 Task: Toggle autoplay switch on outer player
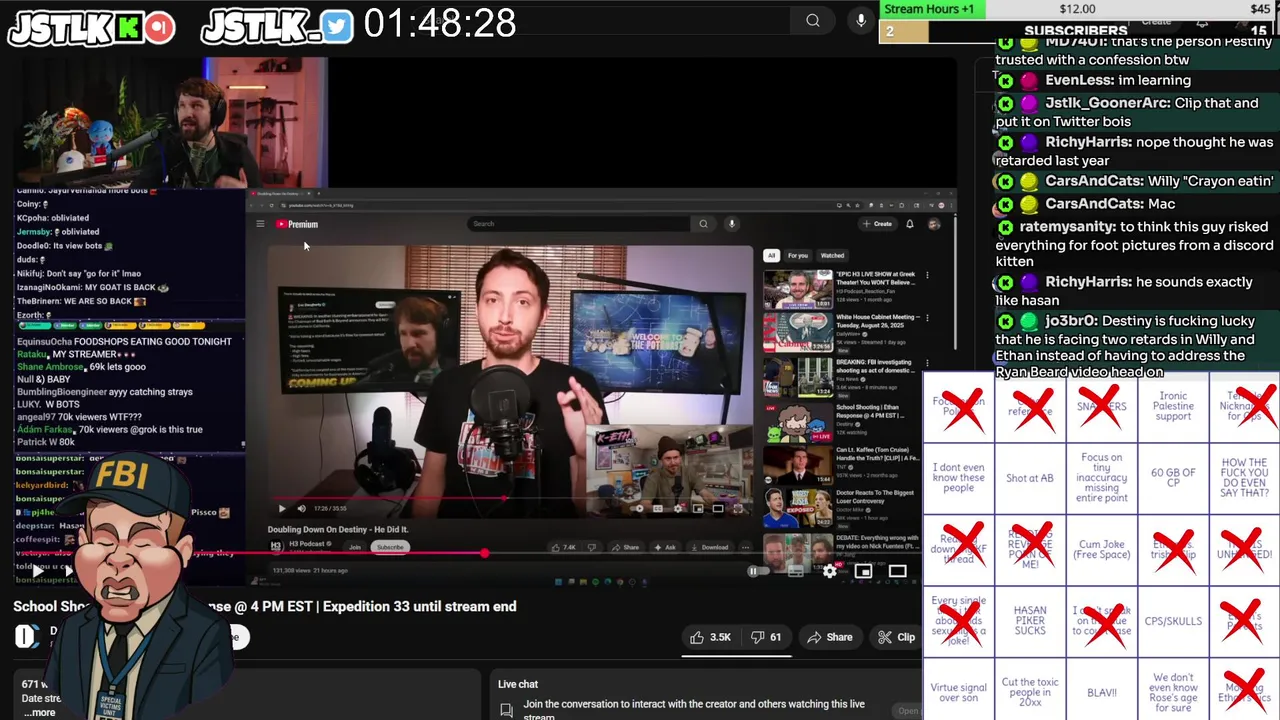(758, 572)
